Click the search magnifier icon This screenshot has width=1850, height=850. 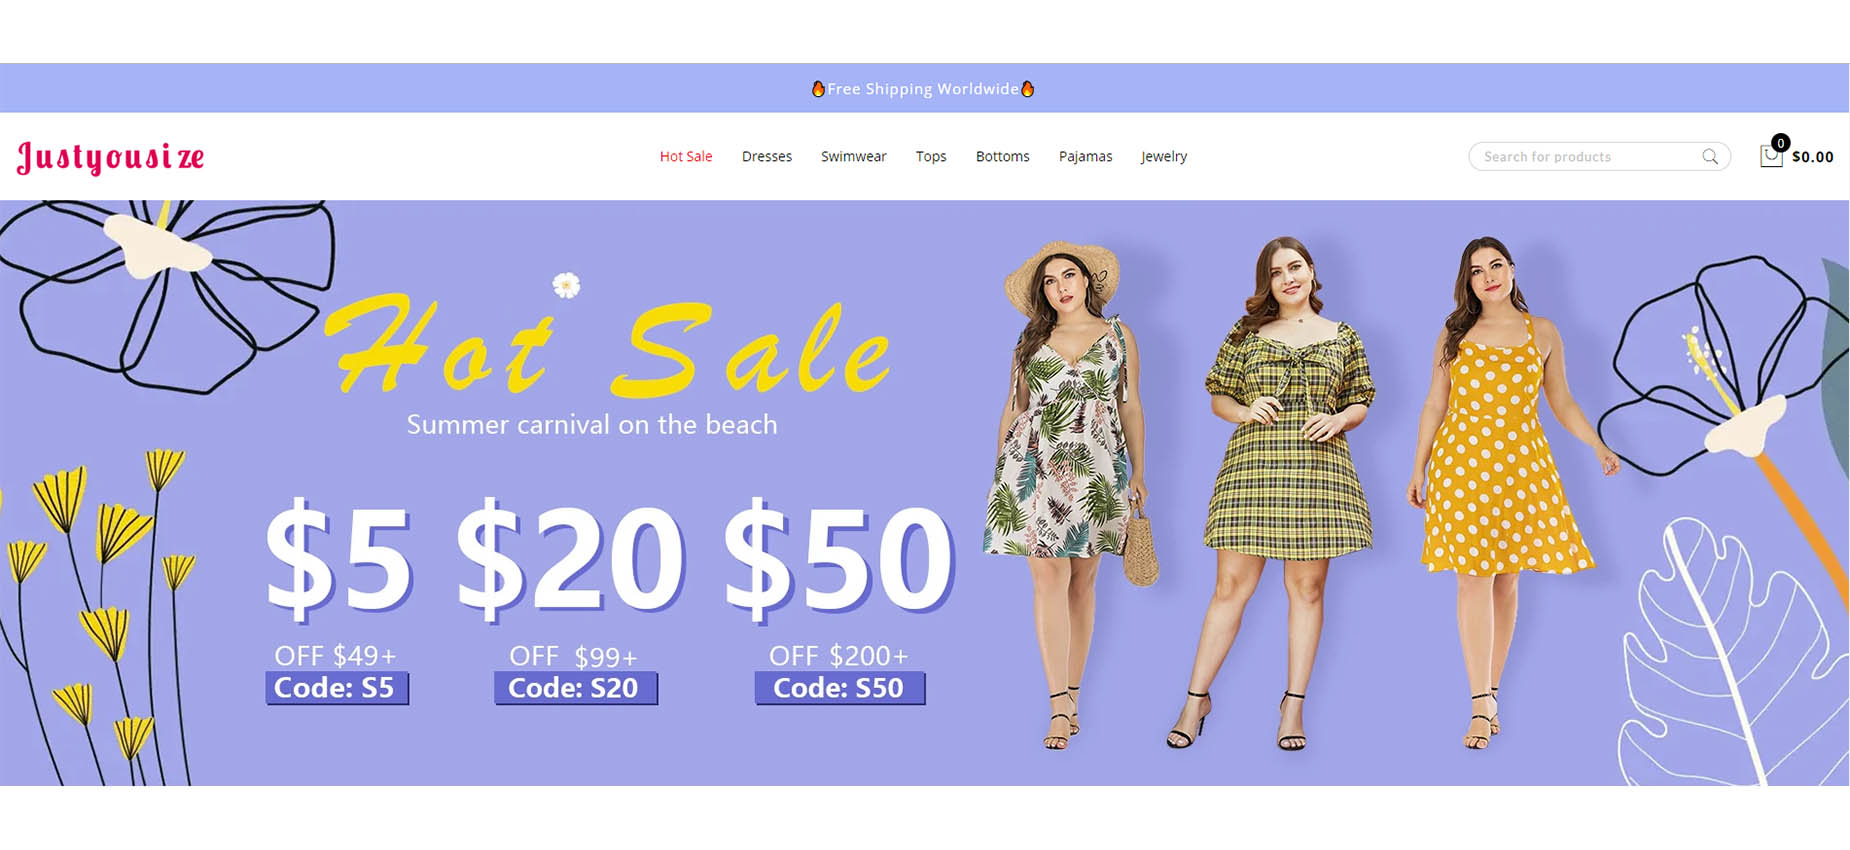click(1710, 156)
